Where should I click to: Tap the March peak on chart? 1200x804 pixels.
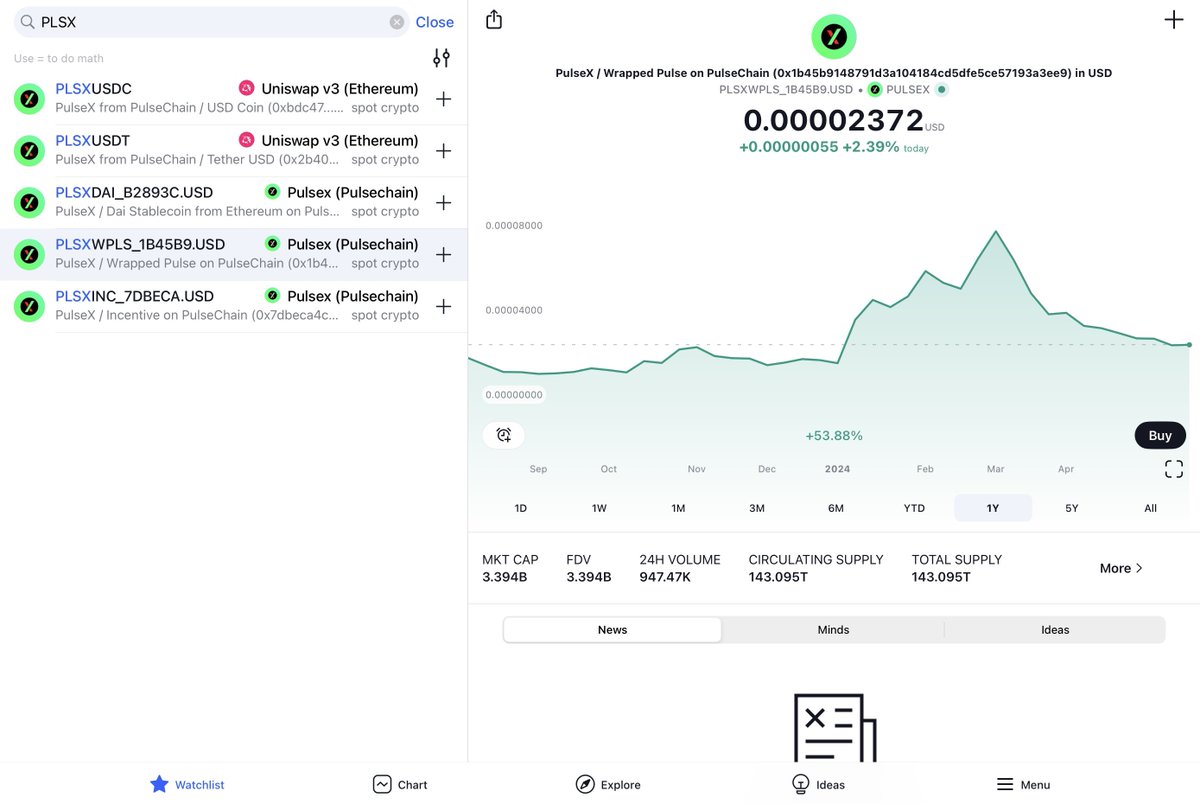[996, 232]
